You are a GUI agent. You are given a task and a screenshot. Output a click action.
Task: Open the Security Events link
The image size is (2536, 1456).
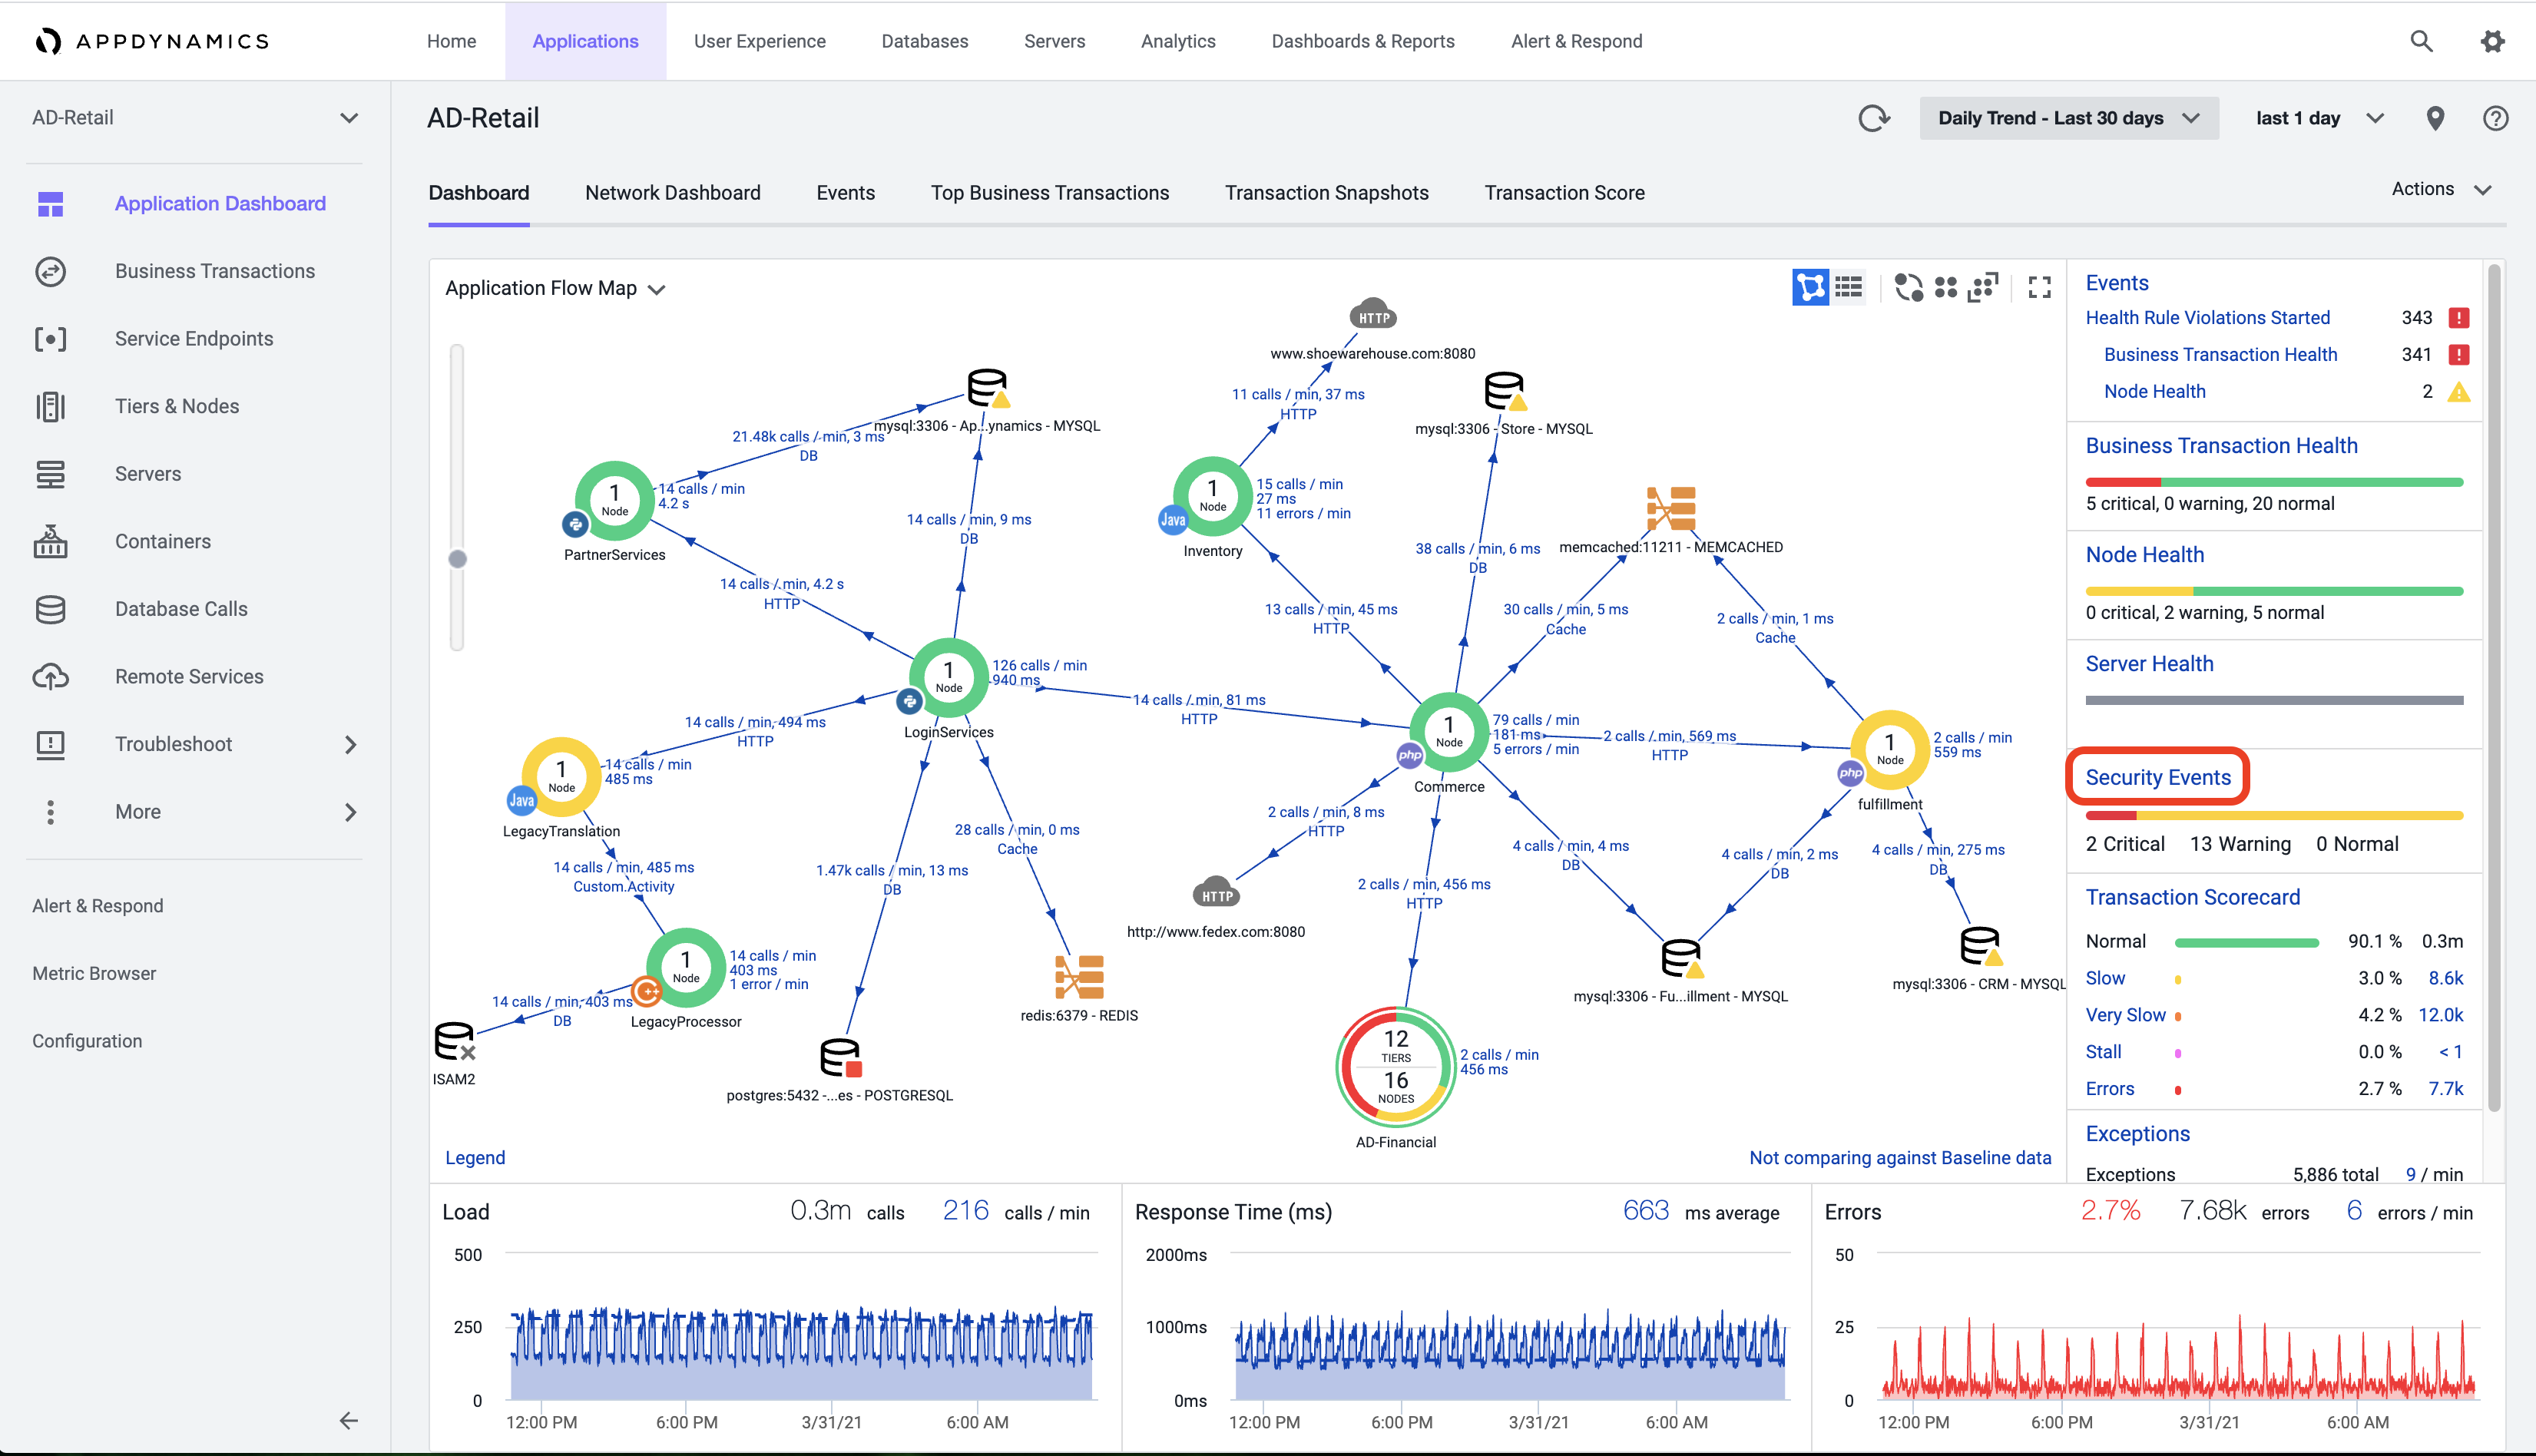(x=2158, y=777)
